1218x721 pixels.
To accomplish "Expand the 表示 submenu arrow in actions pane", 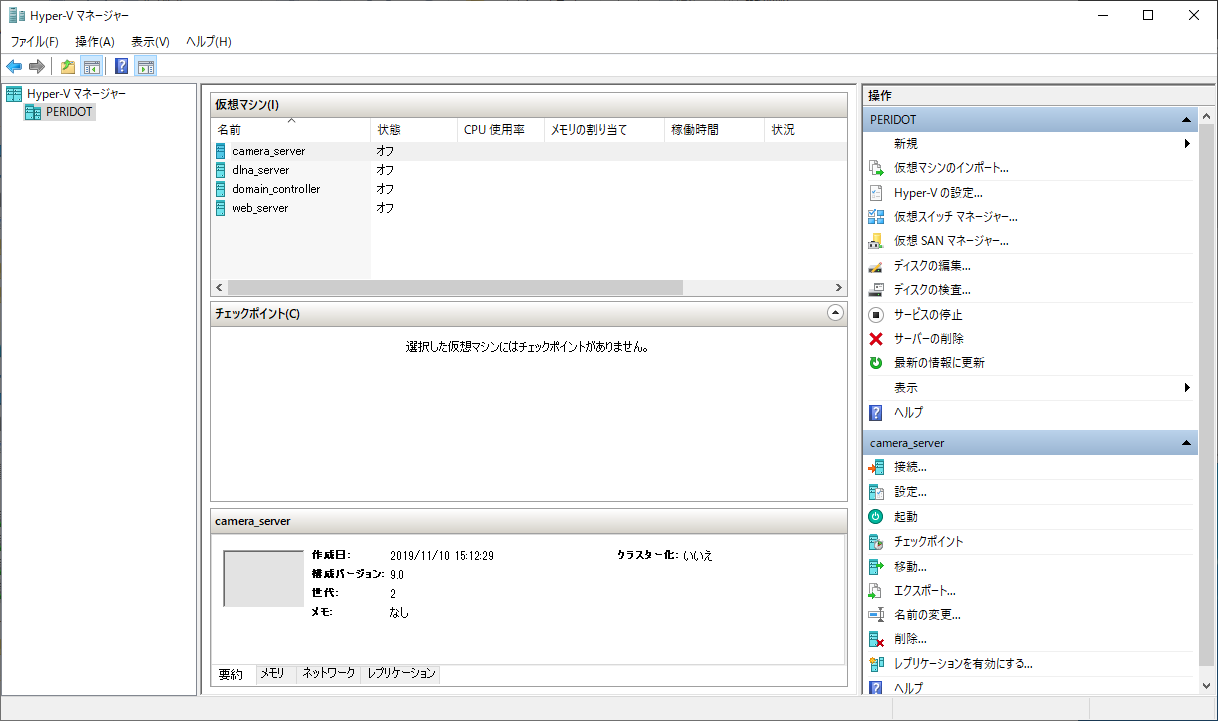I will (1187, 388).
